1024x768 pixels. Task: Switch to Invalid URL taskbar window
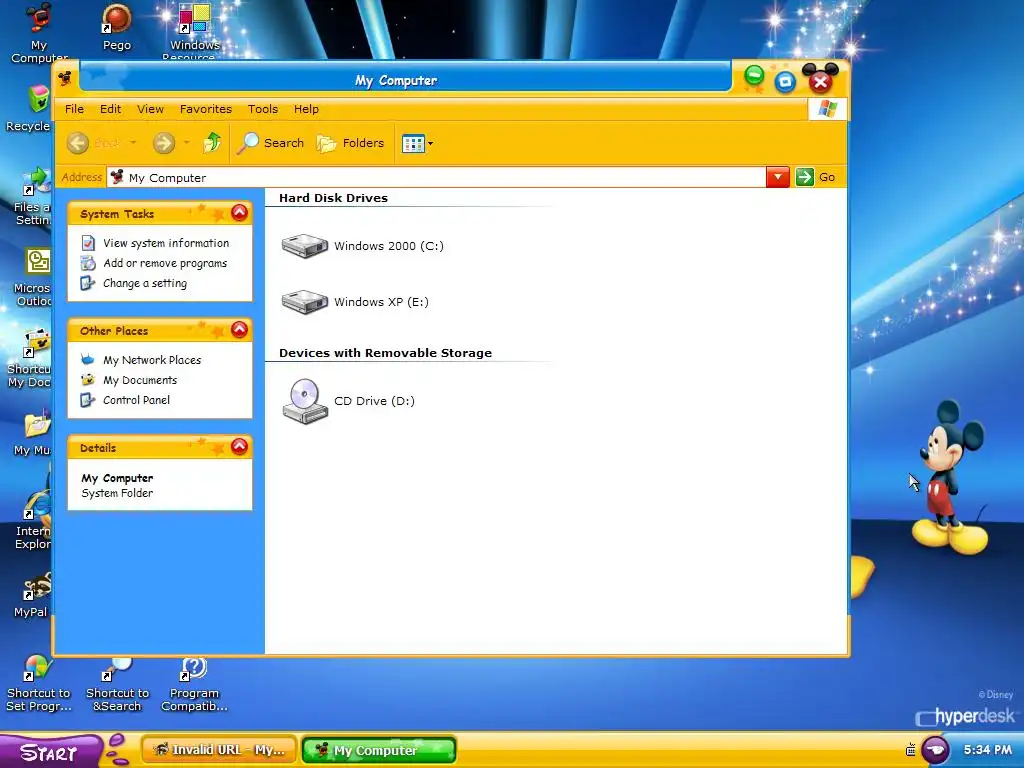pyautogui.click(x=219, y=750)
